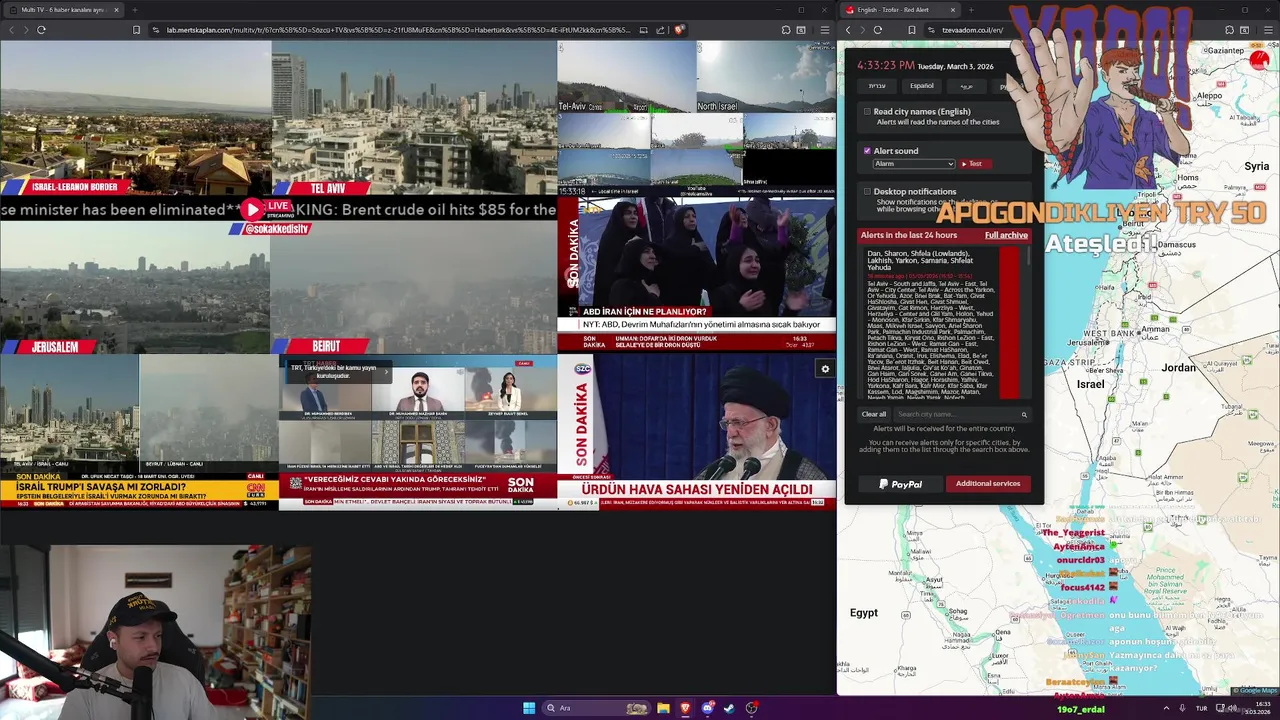The height and width of the screenshot is (720, 1280).
Task: Enable Read city names (English) checkbox
Action: click(867, 112)
